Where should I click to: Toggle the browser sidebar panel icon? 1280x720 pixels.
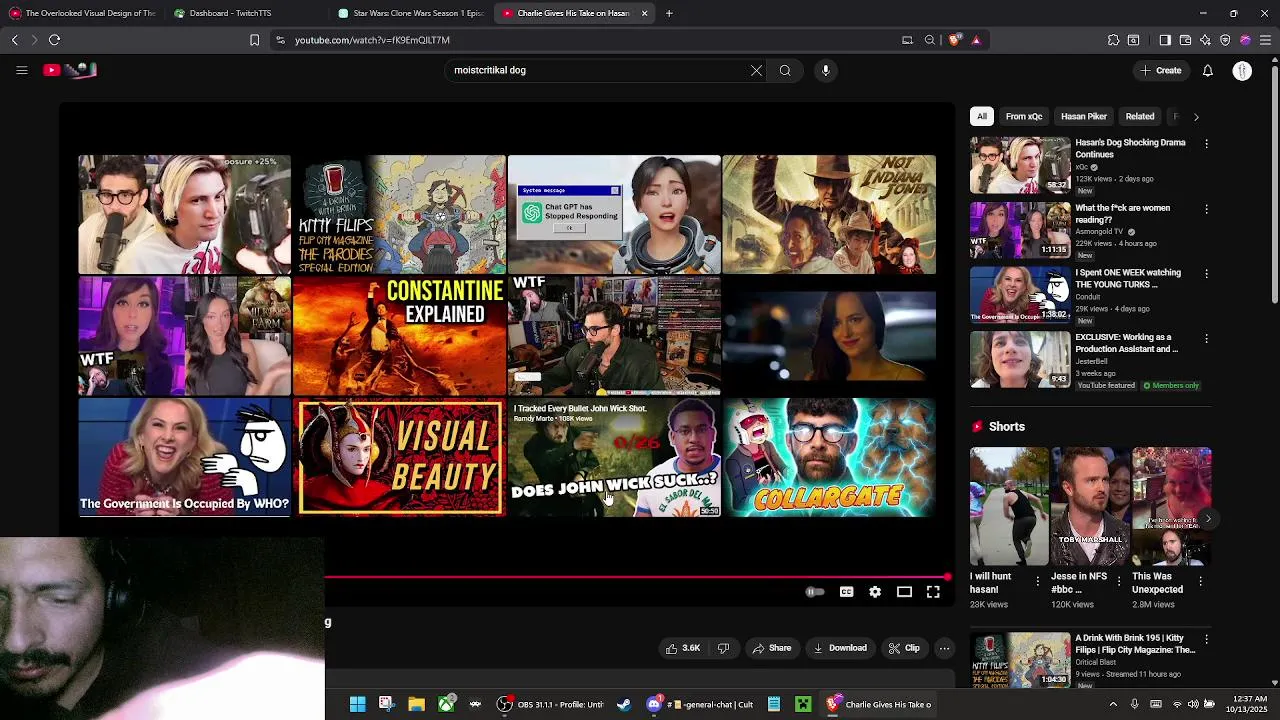coord(1165,40)
